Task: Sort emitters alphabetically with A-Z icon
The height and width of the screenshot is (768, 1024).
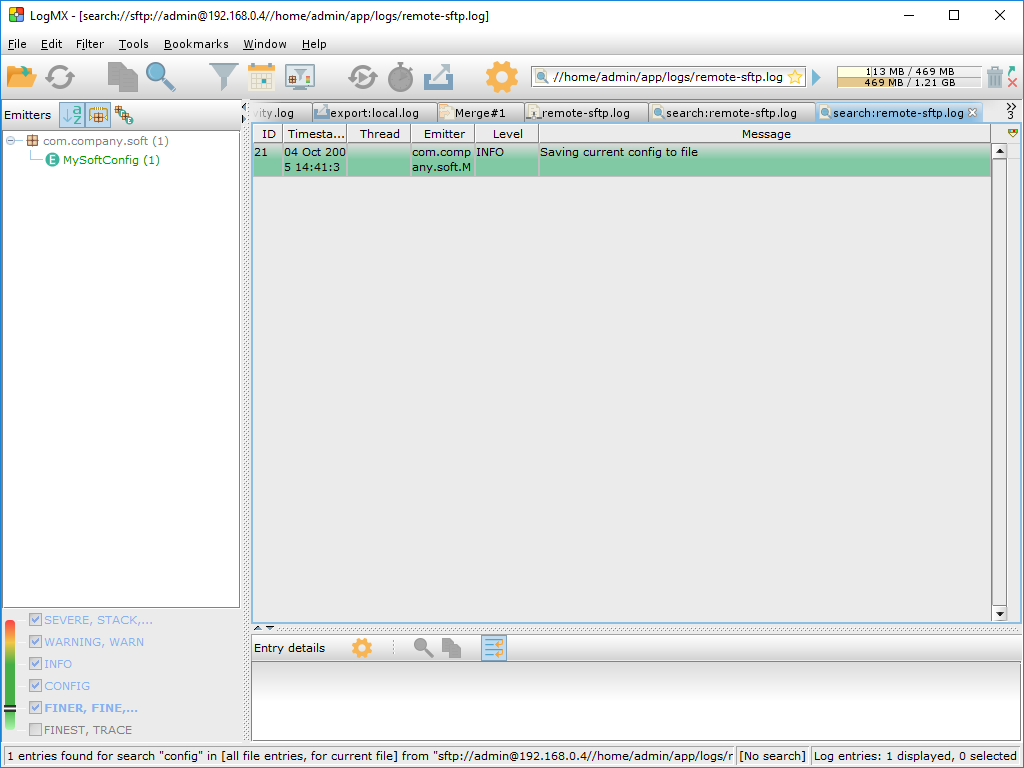Action: tap(72, 115)
